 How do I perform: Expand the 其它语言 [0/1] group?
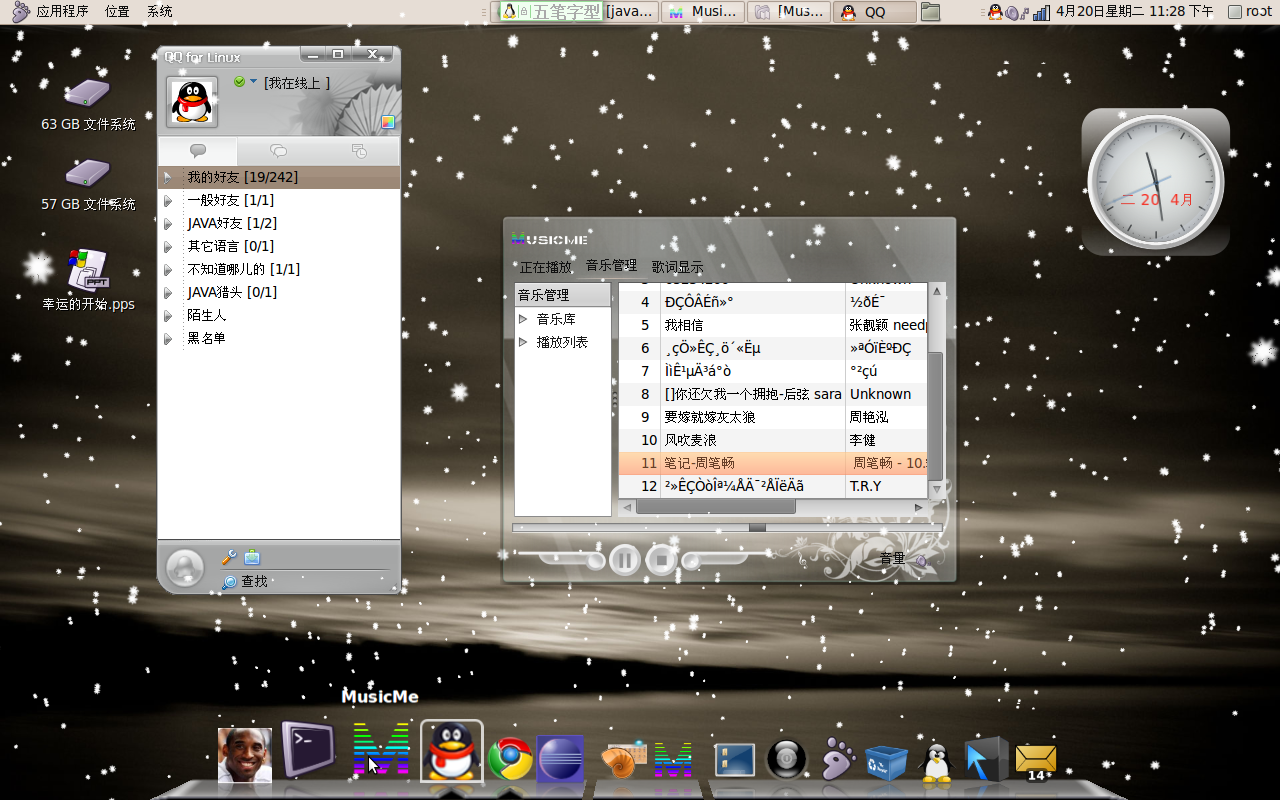coord(168,246)
